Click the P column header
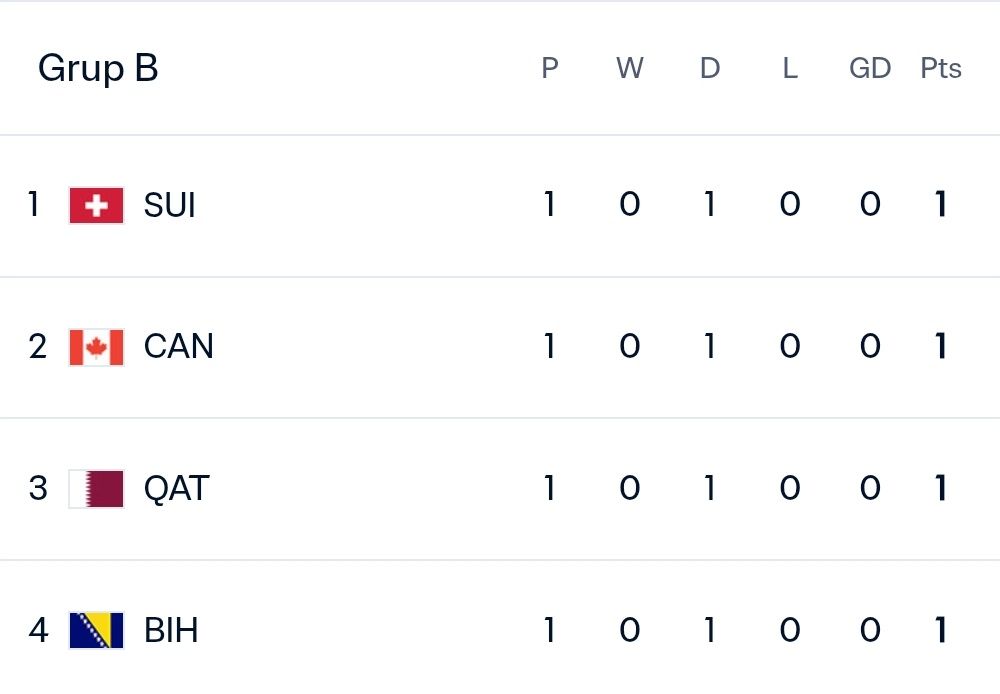Image resolution: width=1000 pixels, height=694 pixels. coord(550,68)
